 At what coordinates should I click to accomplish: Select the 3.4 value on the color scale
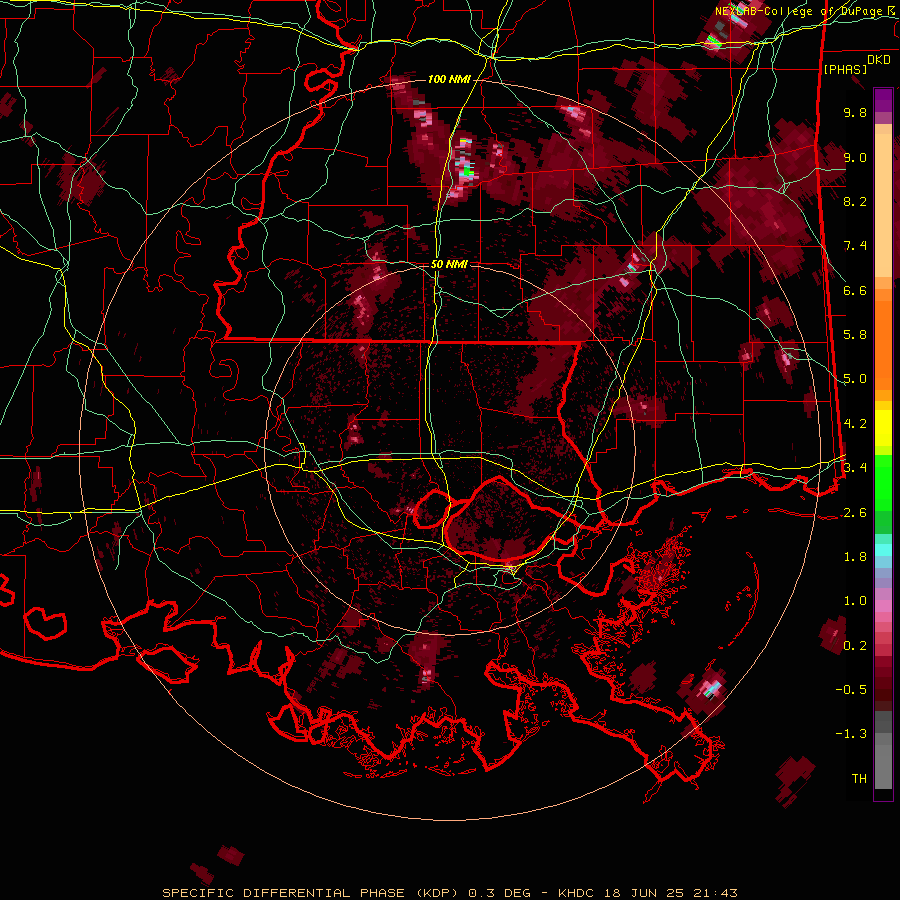click(855, 468)
